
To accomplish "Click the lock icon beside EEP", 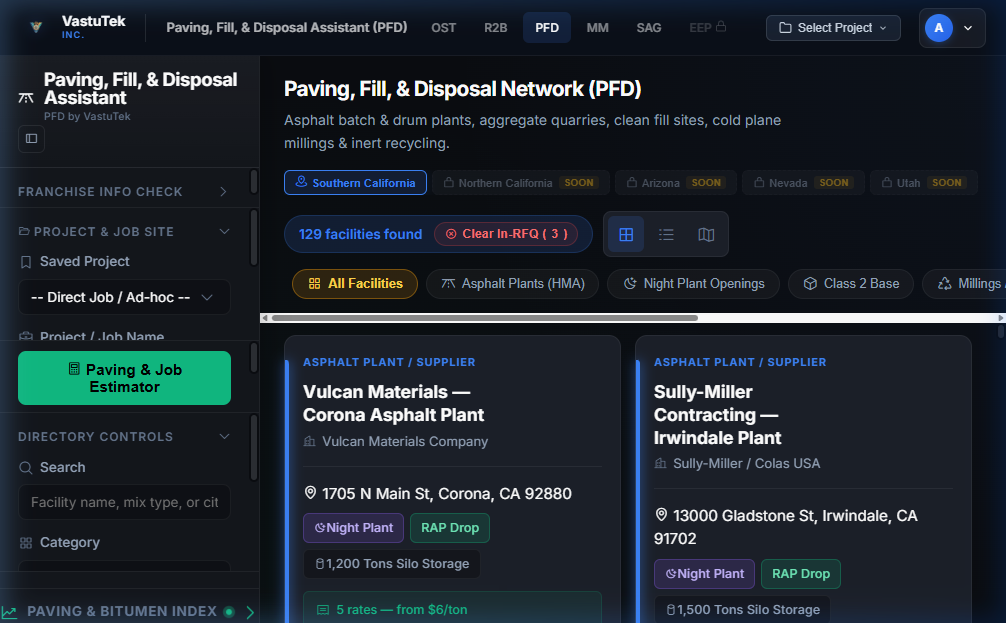I will 721,26.
